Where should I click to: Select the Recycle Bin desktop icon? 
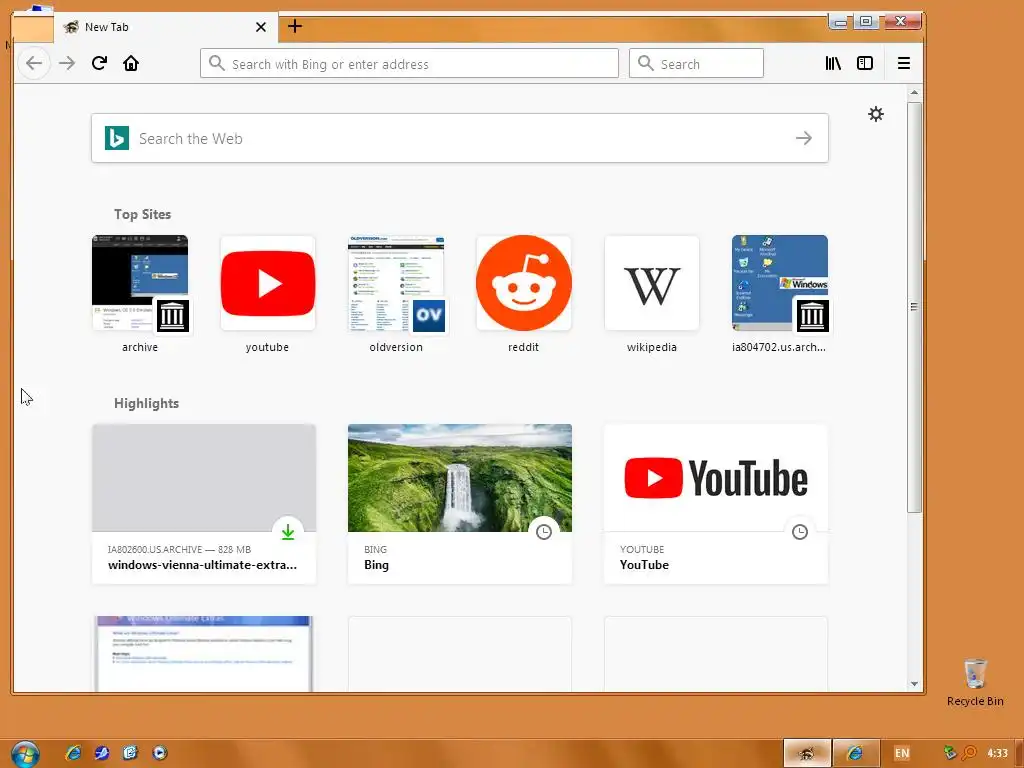point(975,683)
